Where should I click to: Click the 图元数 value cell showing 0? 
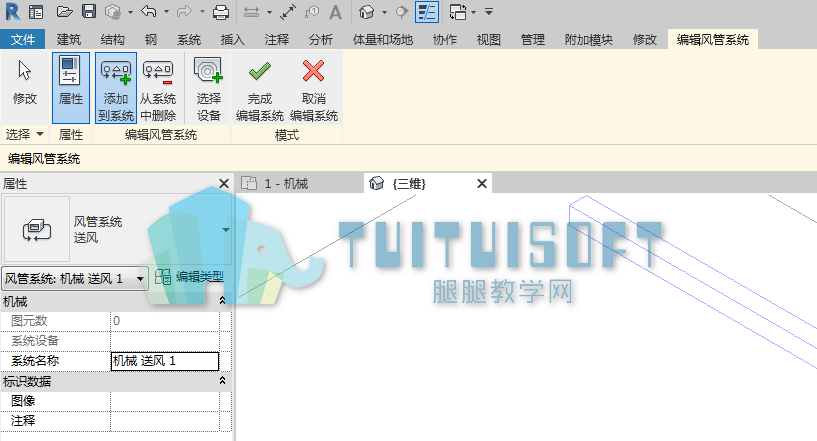(x=165, y=321)
